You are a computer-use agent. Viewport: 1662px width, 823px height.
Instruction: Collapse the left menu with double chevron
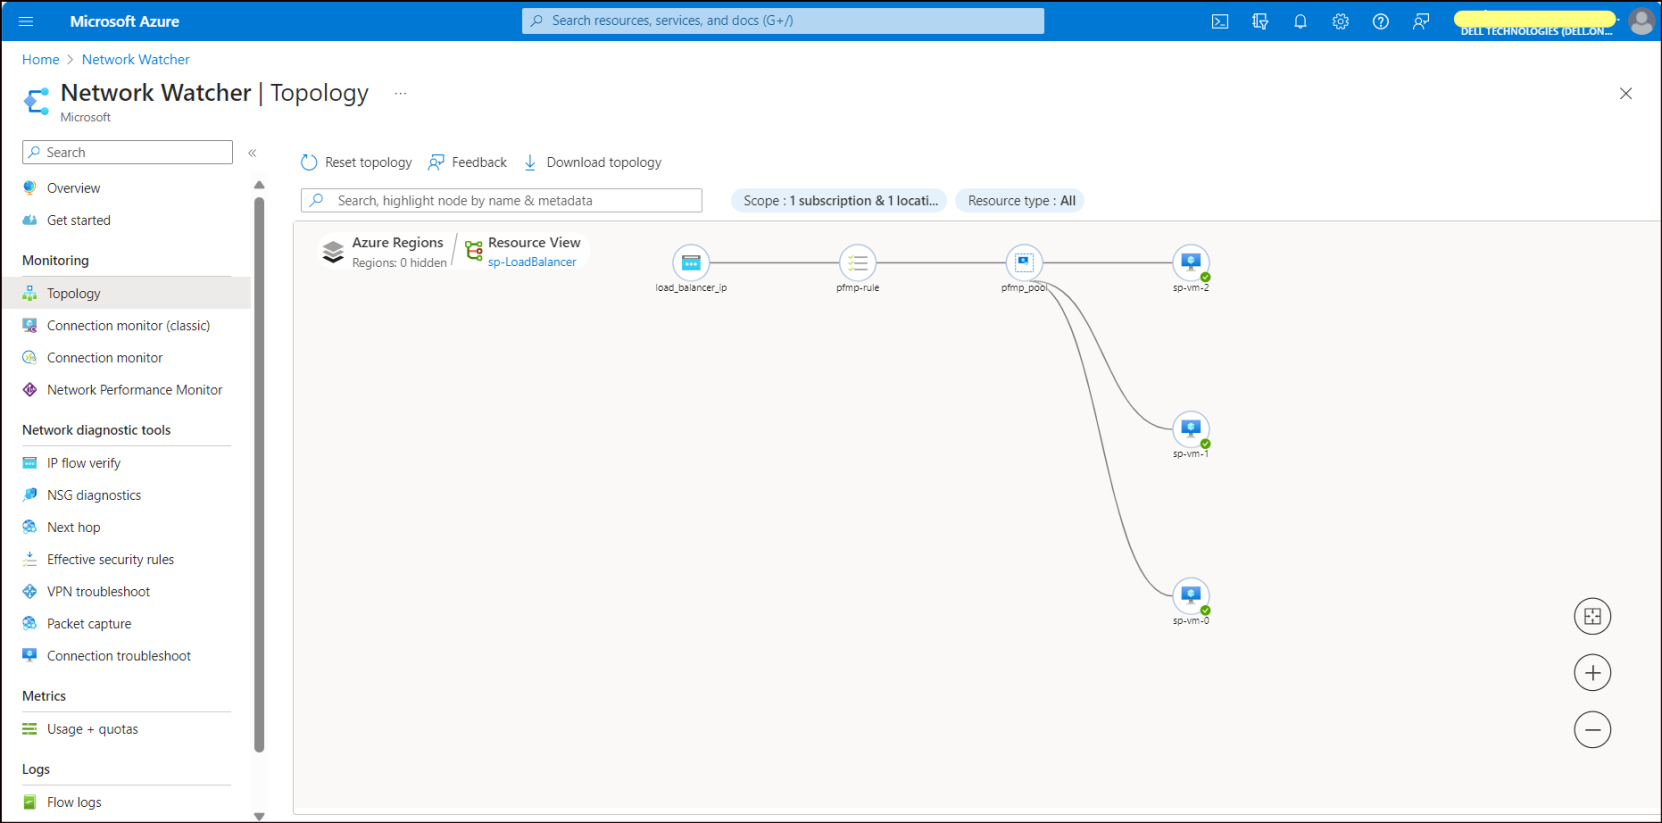(252, 153)
